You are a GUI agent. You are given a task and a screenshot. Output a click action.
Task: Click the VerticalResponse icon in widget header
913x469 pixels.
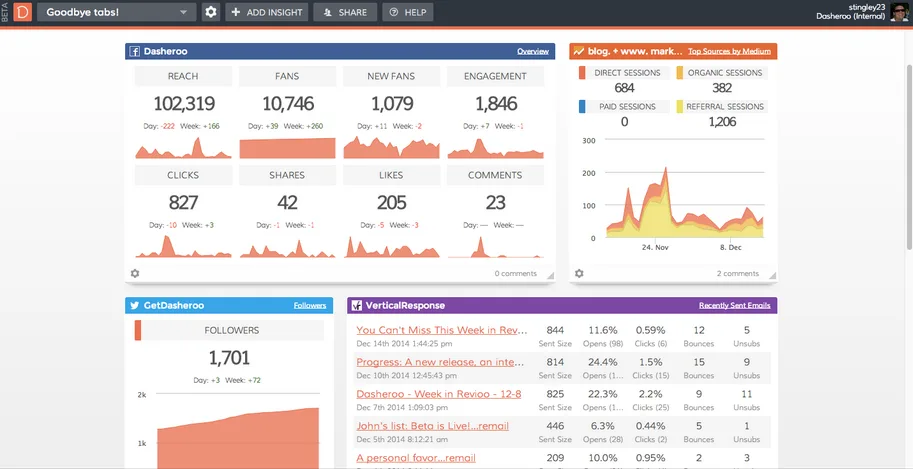point(357,305)
